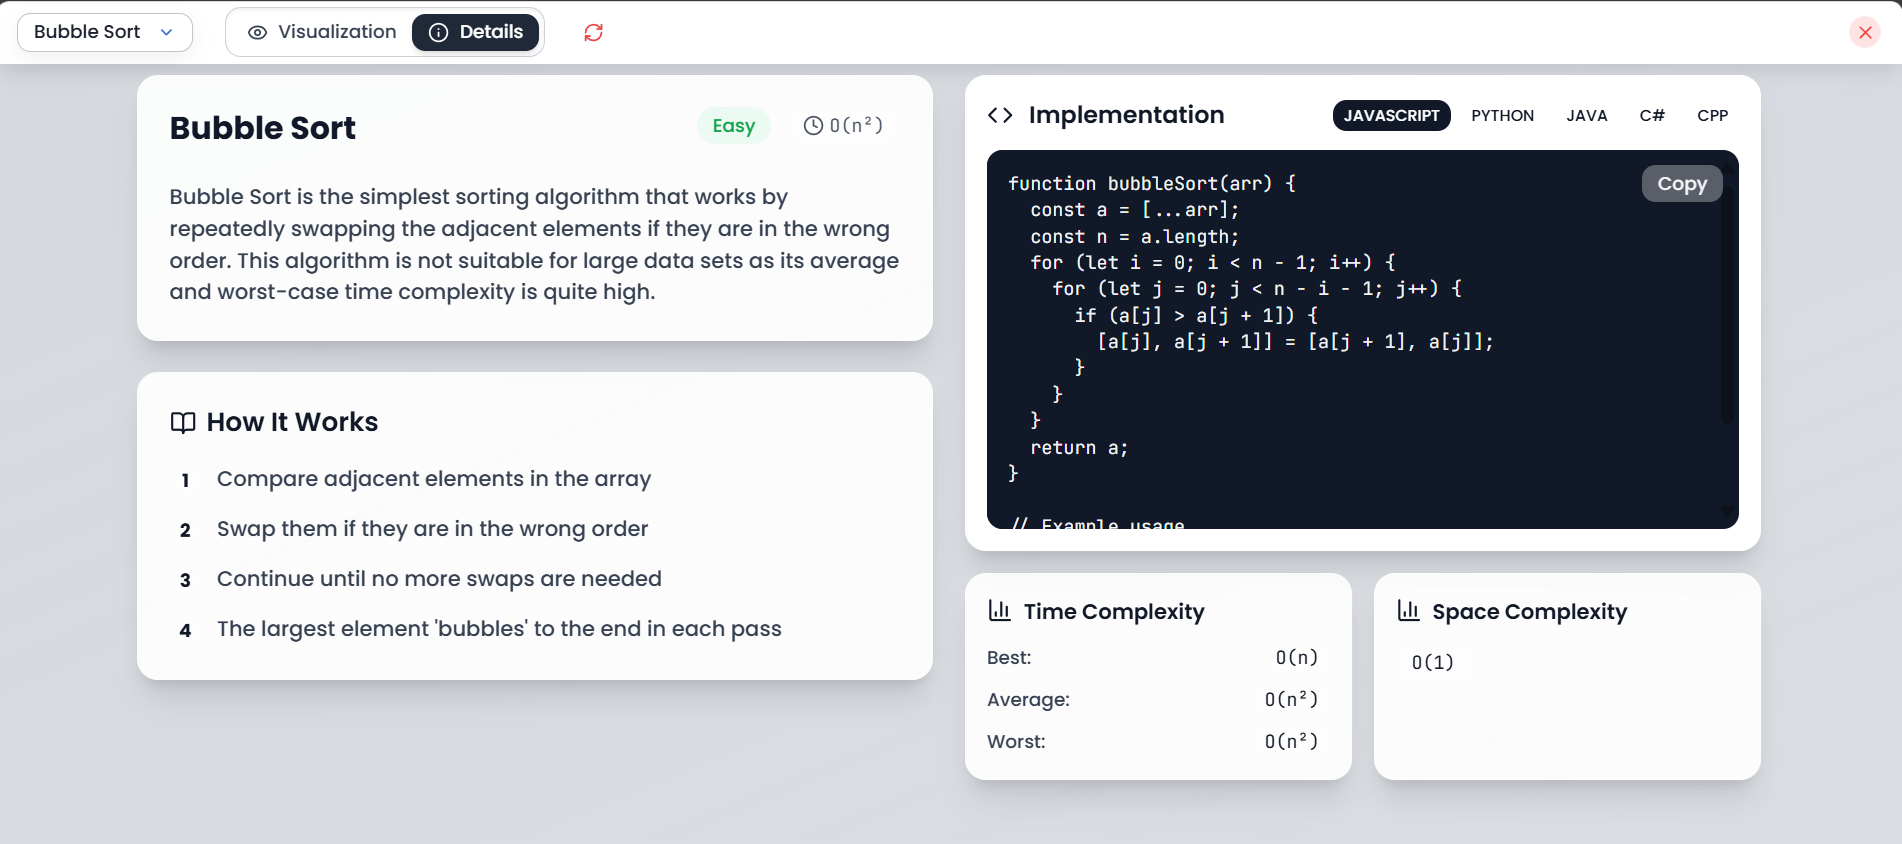Click step 'The largest element bubbles to the end'

pos(499,629)
